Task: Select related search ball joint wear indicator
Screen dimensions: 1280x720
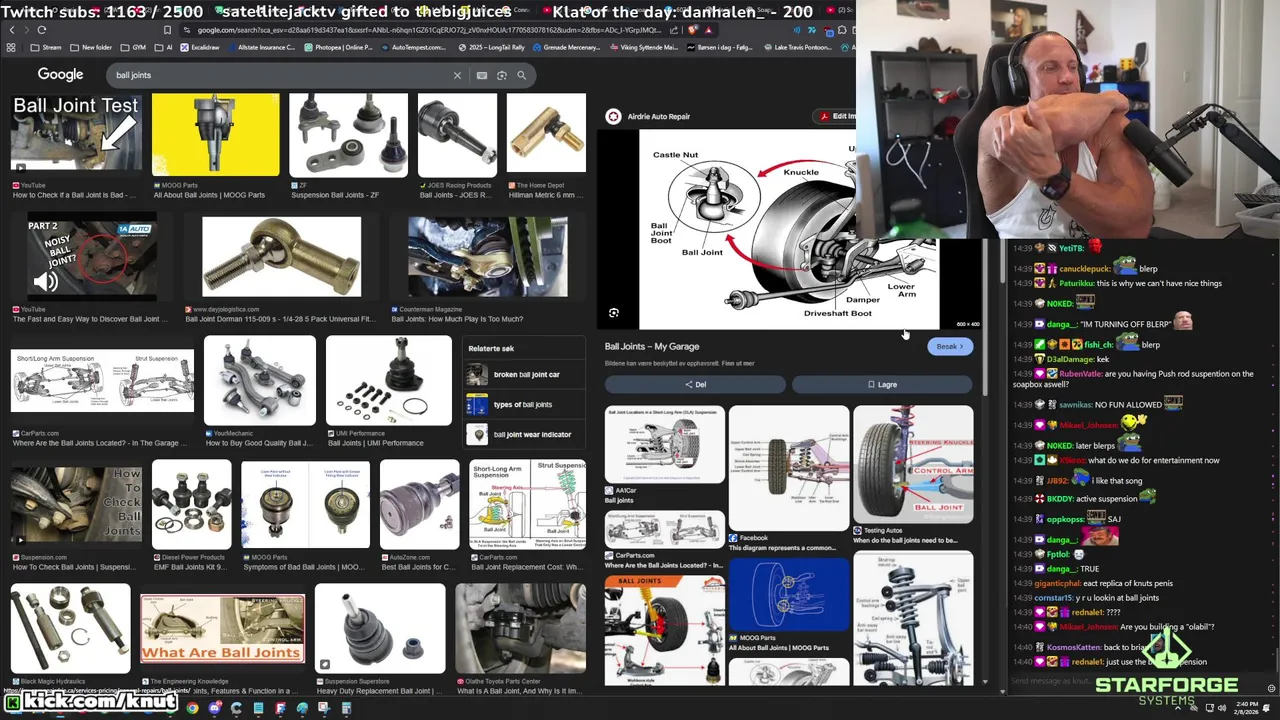Action: point(525,434)
